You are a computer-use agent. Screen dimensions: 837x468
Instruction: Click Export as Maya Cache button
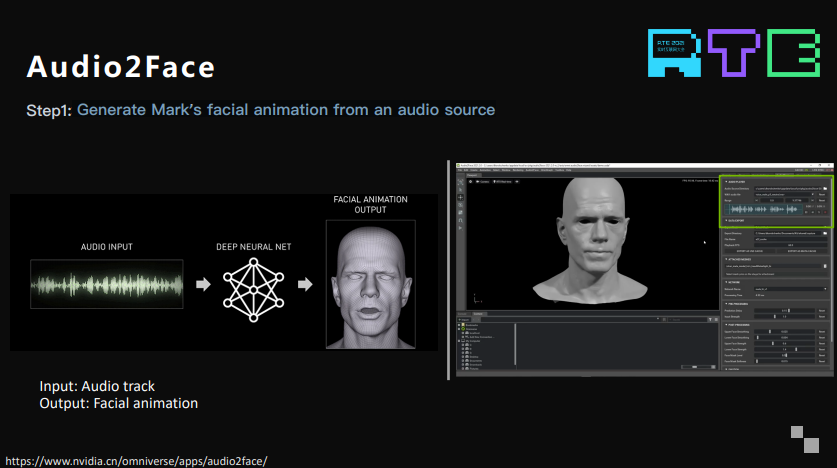point(802,251)
